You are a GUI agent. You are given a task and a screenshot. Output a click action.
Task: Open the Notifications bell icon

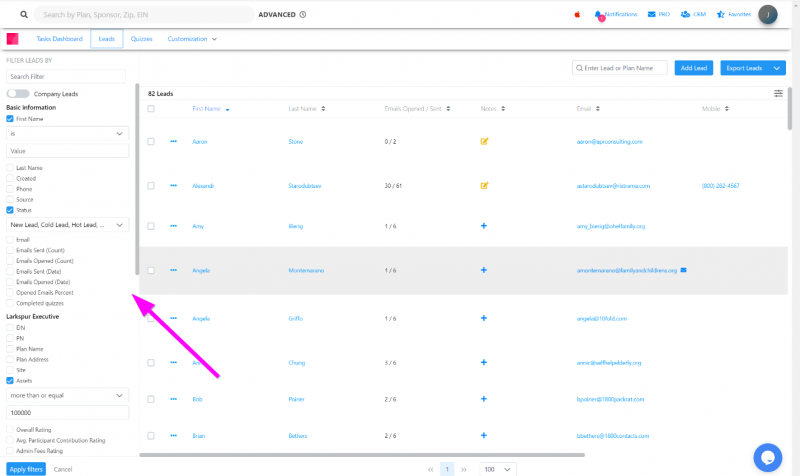click(x=598, y=15)
